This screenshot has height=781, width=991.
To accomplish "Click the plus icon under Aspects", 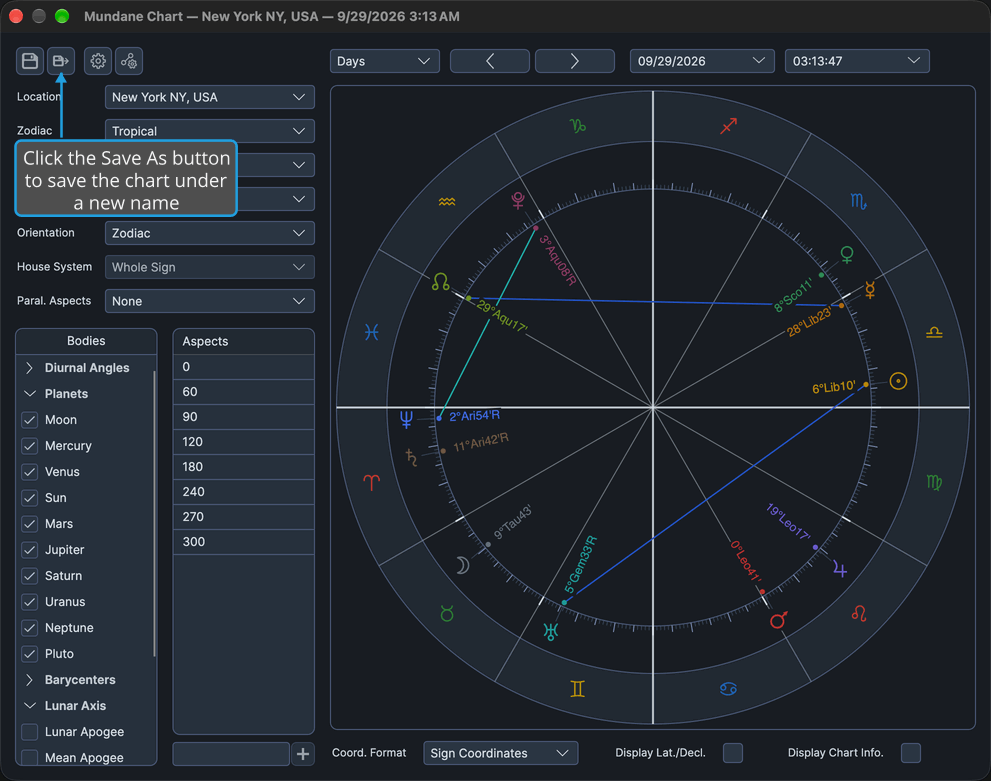I will coord(303,754).
